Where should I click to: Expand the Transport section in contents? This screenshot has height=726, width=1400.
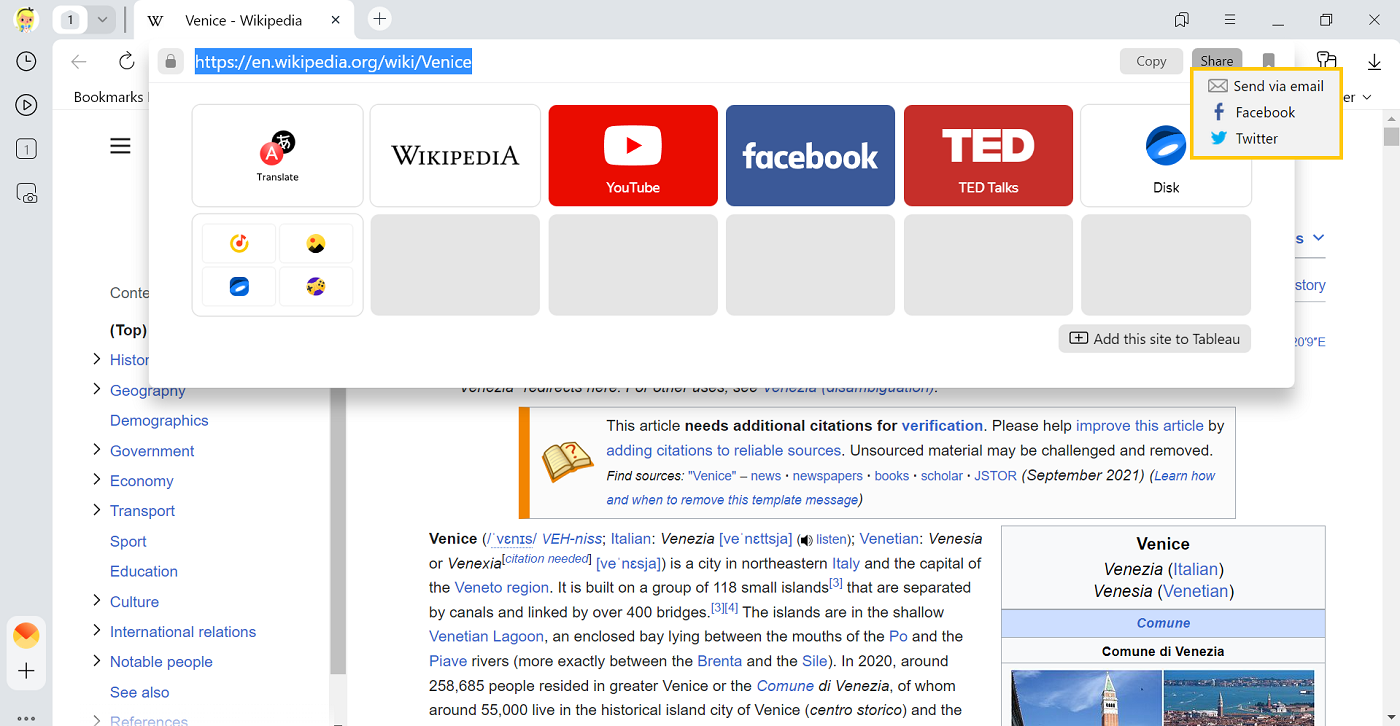pyautogui.click(x=97, y=510)
